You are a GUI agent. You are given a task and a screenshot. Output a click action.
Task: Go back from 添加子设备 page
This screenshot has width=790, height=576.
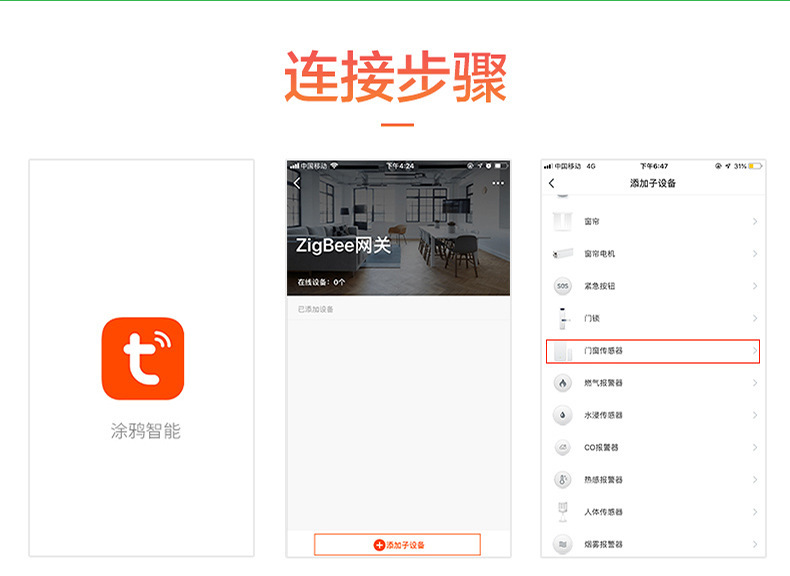point(552,183)
